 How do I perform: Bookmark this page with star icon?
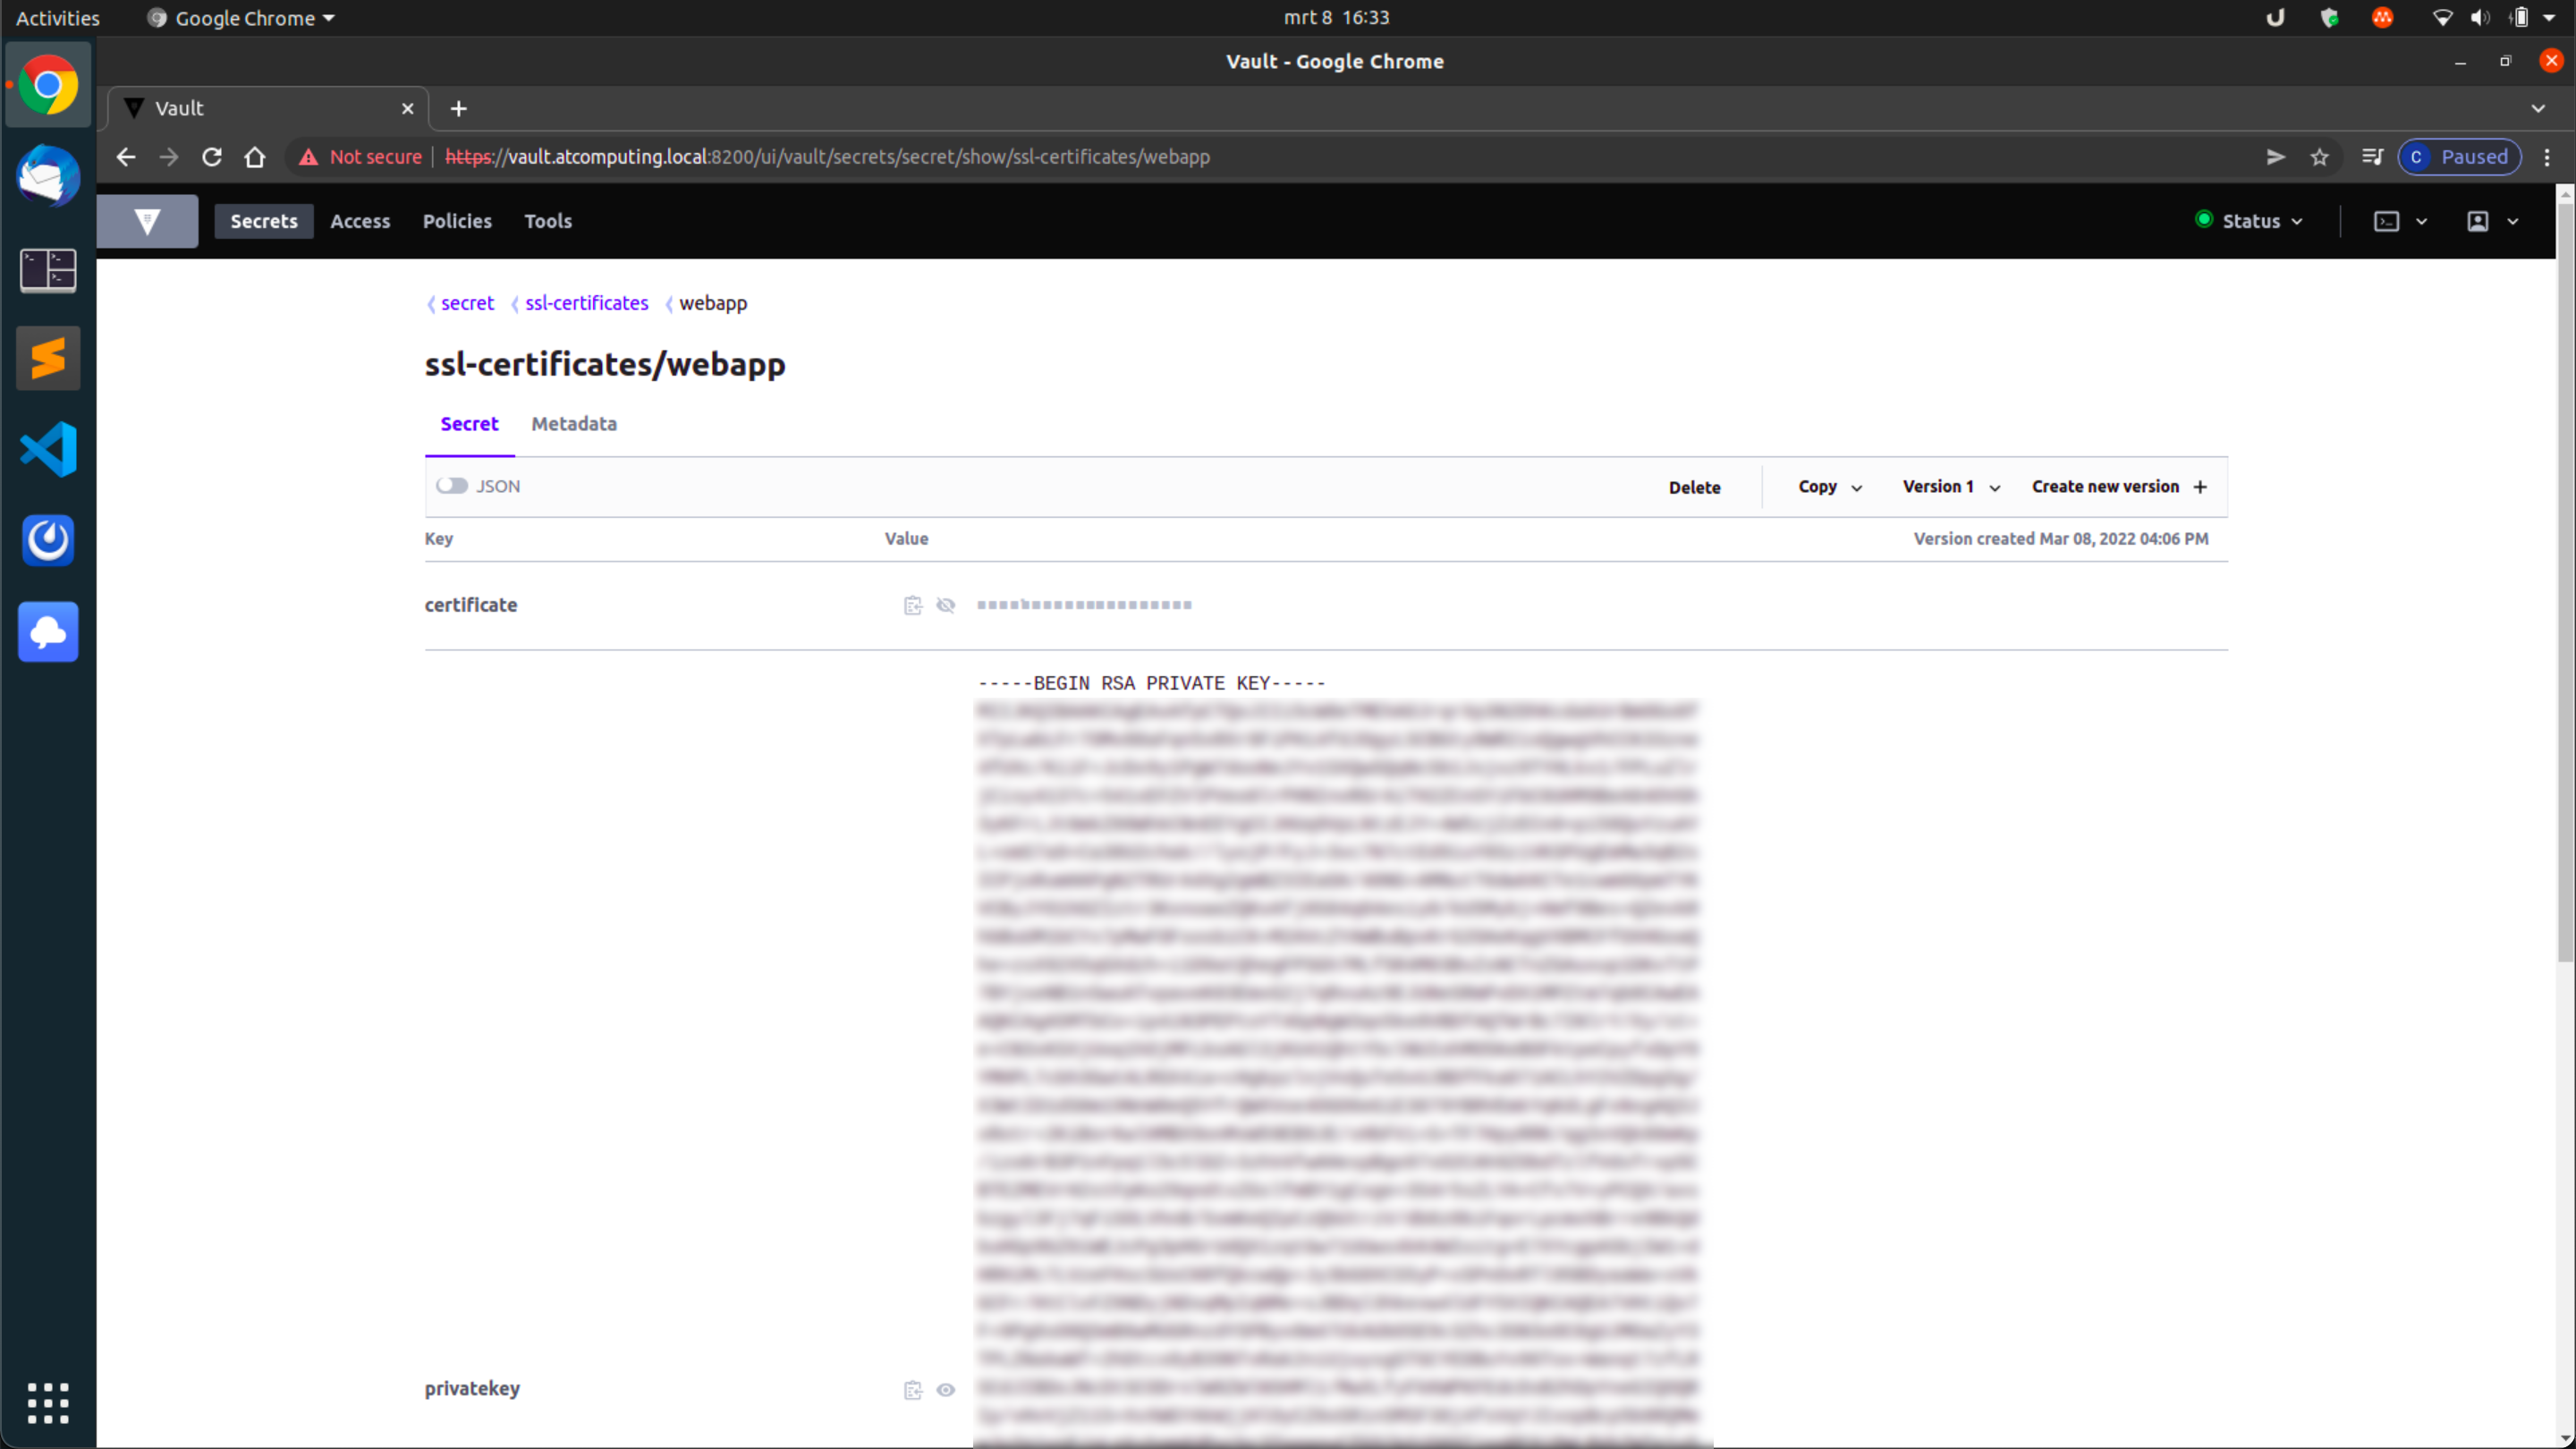coord(2319,157)
